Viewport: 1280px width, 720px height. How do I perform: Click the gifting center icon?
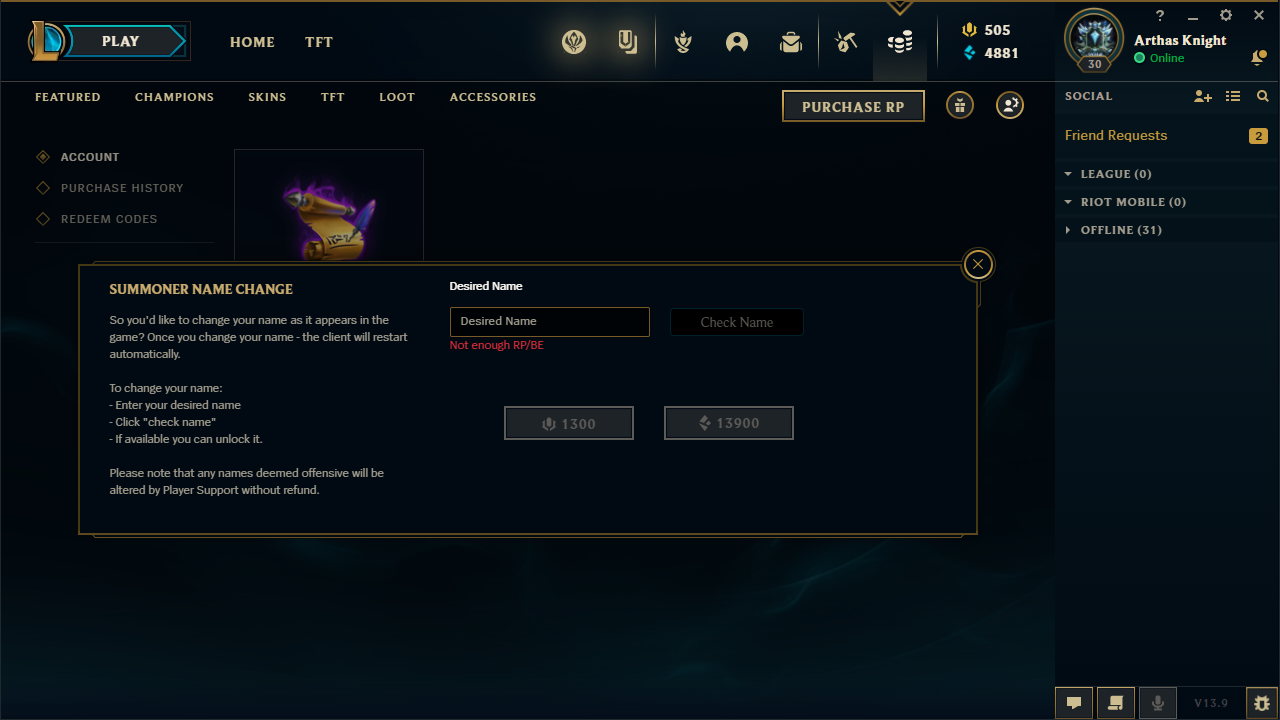click(x=960, y=105)
